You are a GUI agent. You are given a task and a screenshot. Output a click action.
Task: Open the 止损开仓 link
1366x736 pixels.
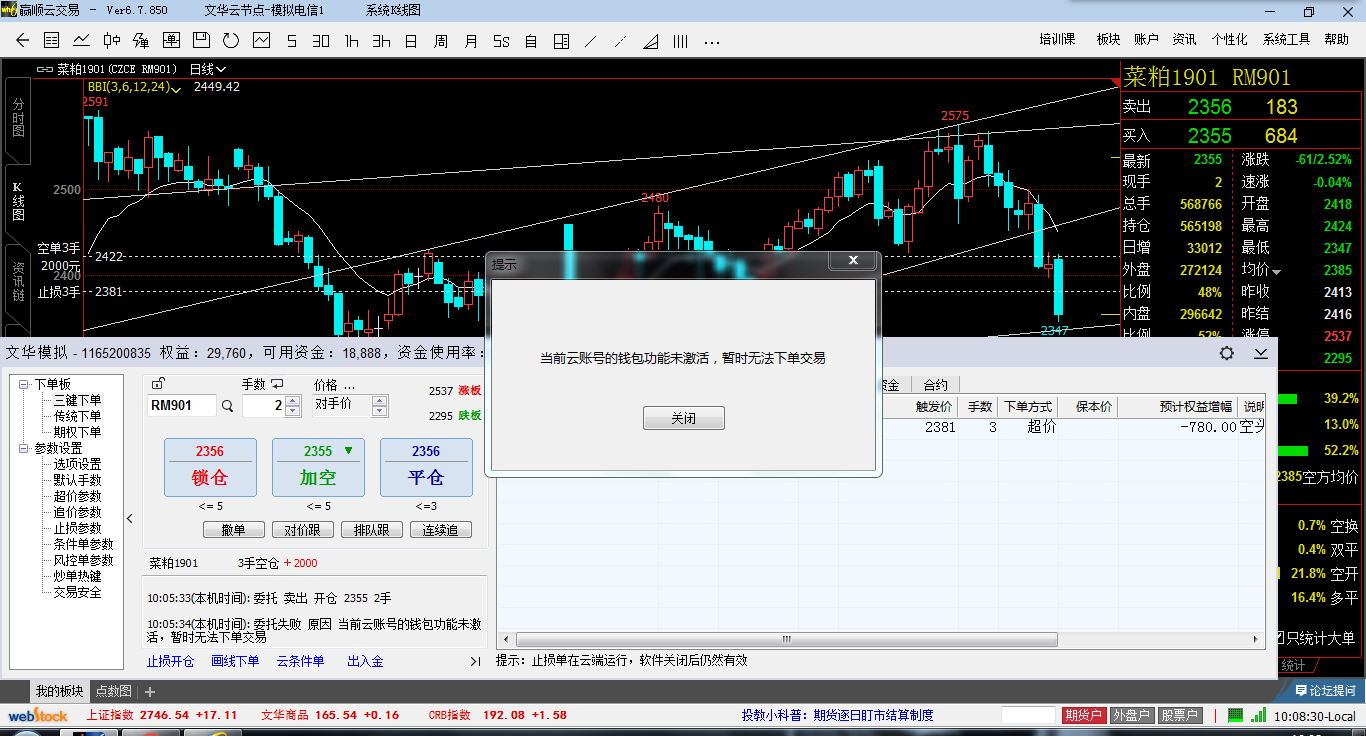pos(171,661)
